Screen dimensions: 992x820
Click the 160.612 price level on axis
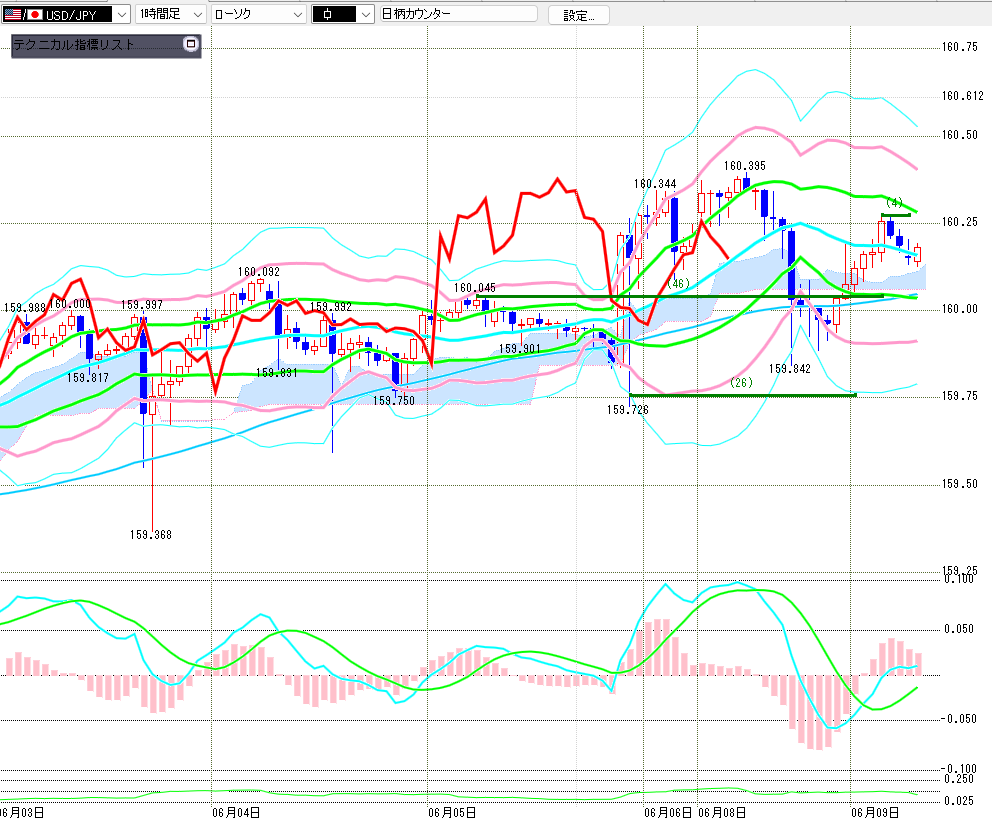[x=963, y=96]
